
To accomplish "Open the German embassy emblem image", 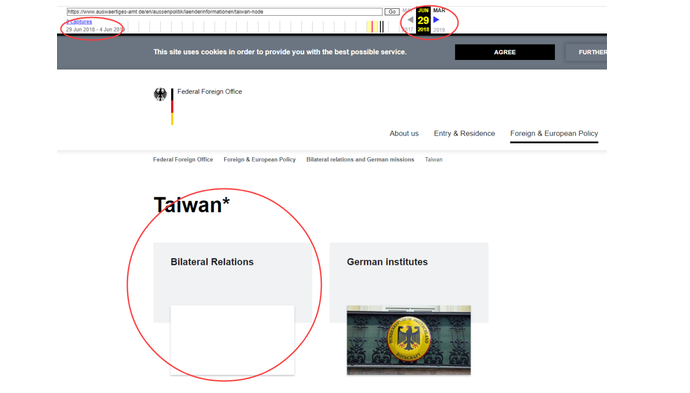I will click(408, 340).
